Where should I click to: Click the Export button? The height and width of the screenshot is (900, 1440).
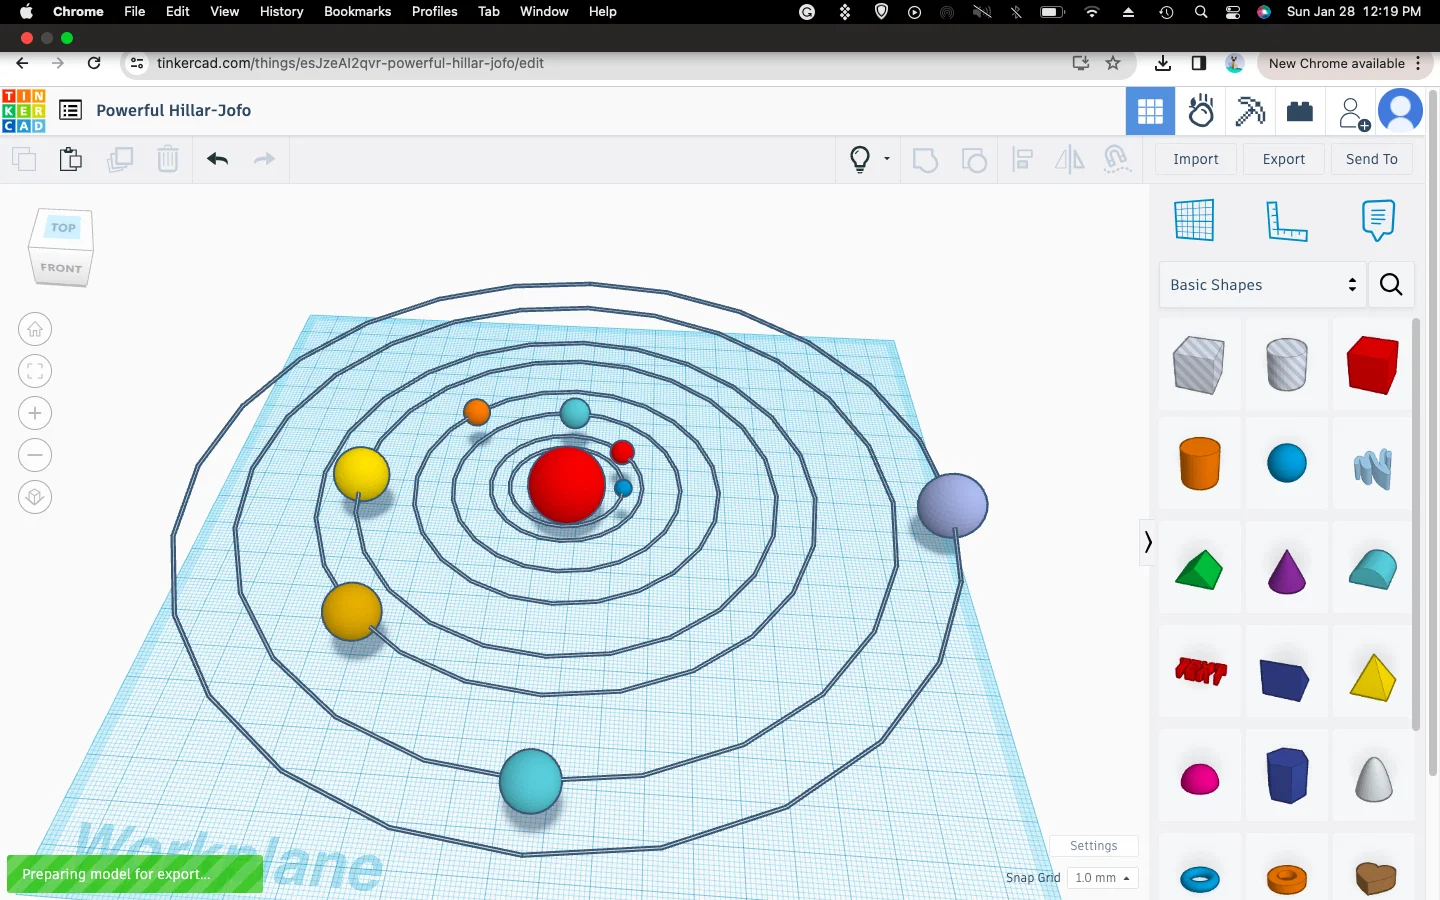tap(1284, 159)
